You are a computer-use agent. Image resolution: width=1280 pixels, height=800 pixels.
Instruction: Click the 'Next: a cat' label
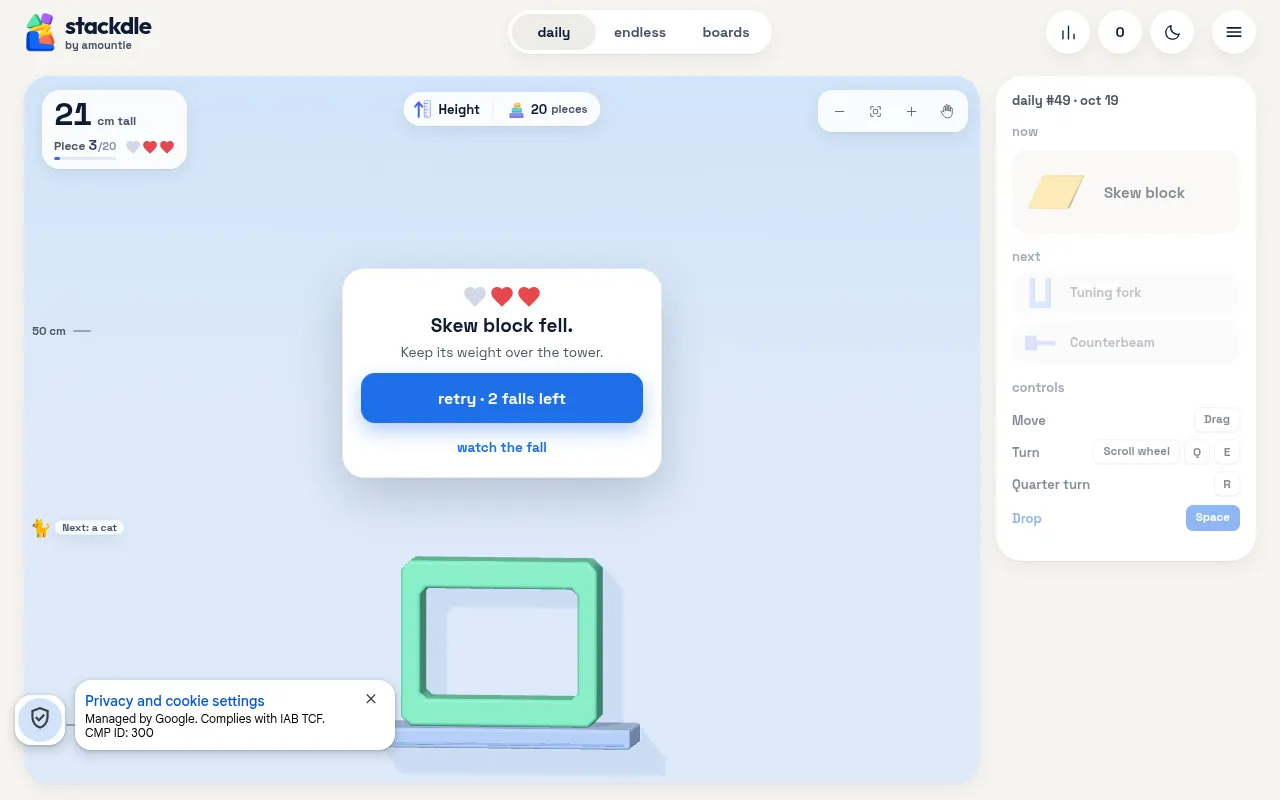coord(89,528)
